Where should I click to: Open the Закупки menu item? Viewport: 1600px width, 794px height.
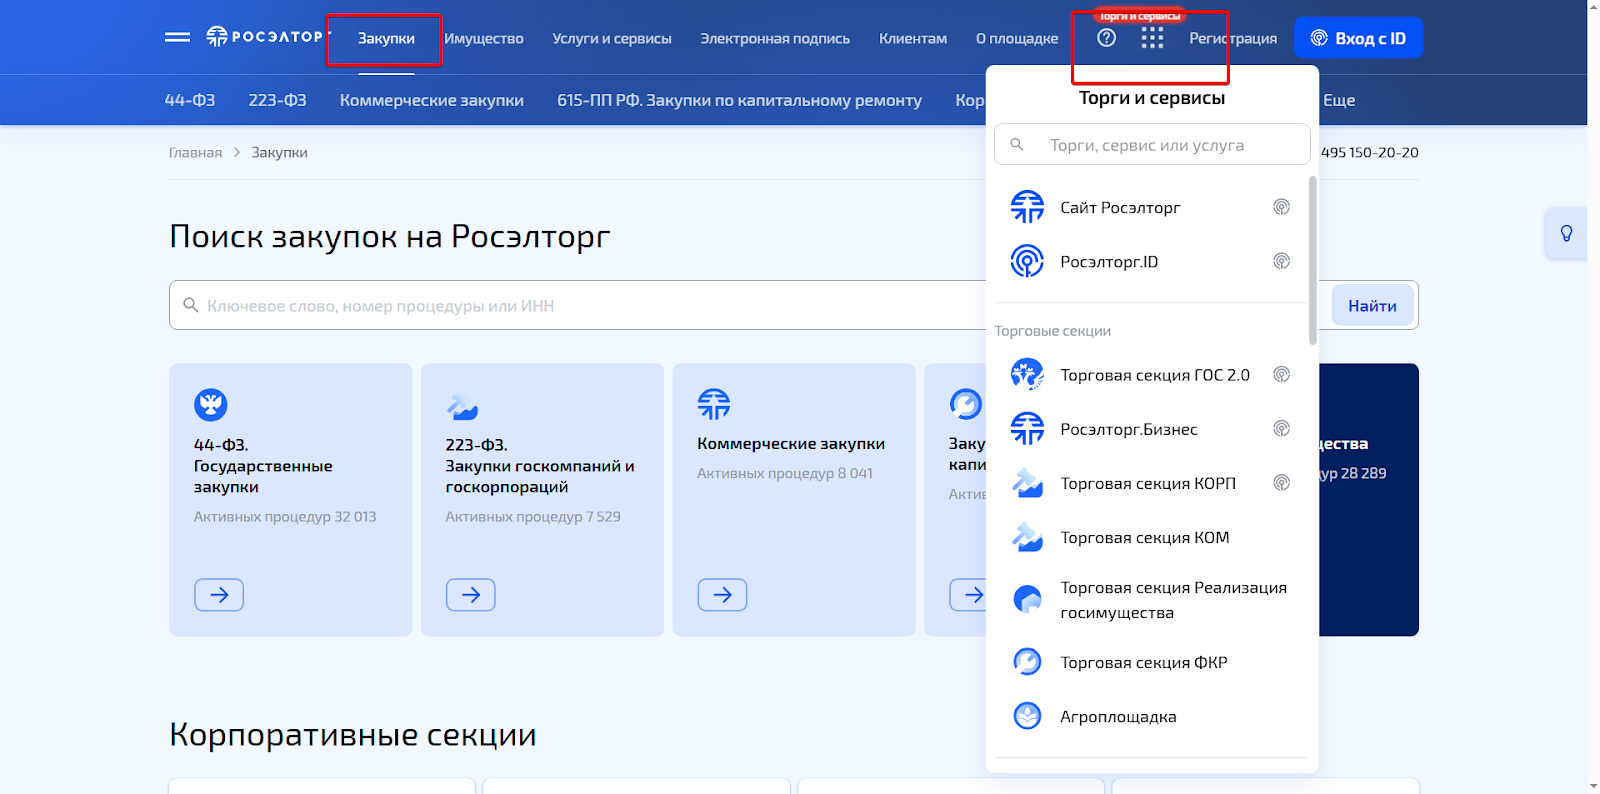(386, 38)
